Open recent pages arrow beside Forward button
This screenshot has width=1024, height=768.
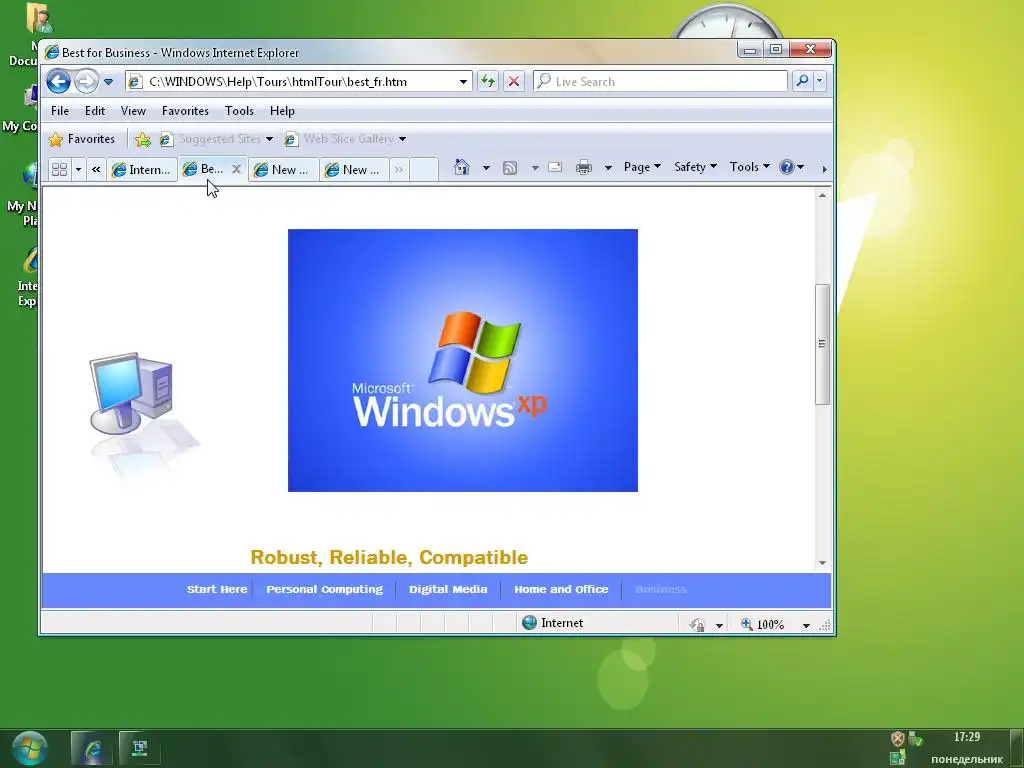coord(108,82)
